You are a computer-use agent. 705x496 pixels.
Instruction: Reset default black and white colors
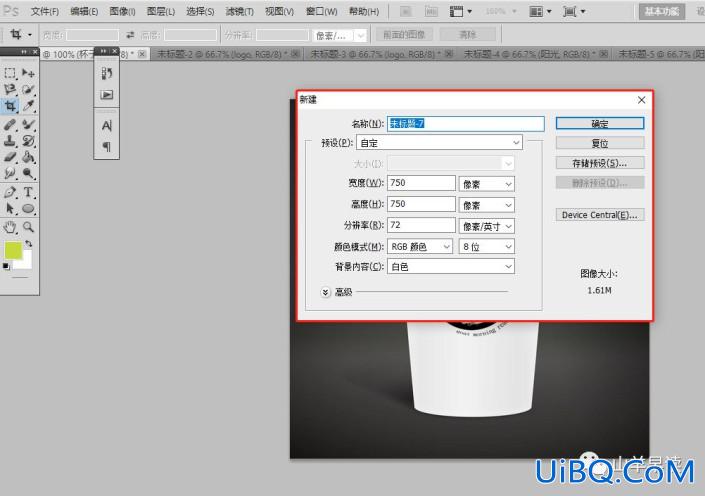pyautogui.click(x=6, y=266)
